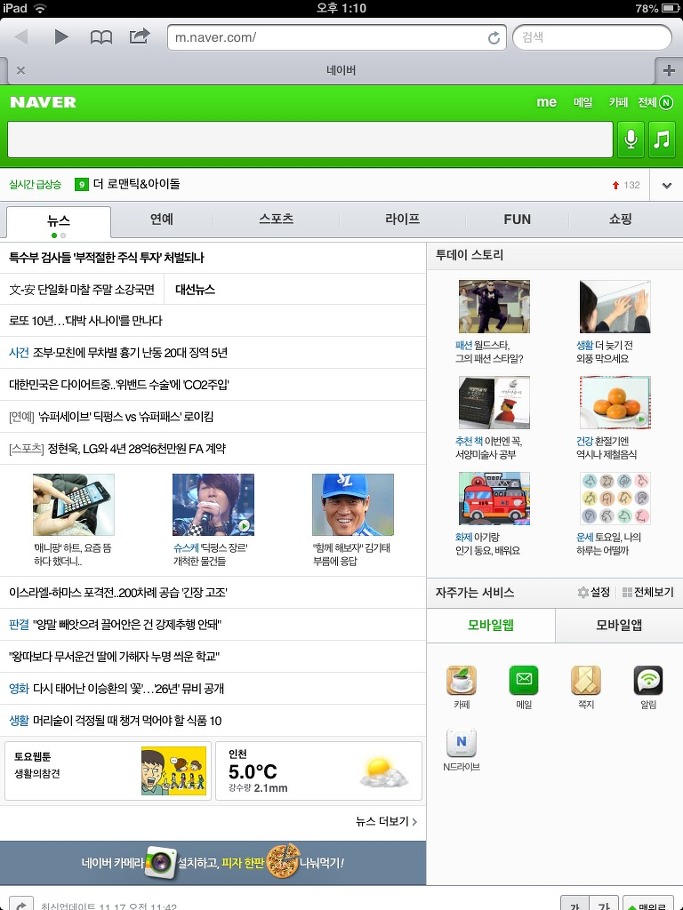Open 추천 책 서양미술사 thumbnail
The width and height of the screenshot is (683, 910).
point(494,402)
